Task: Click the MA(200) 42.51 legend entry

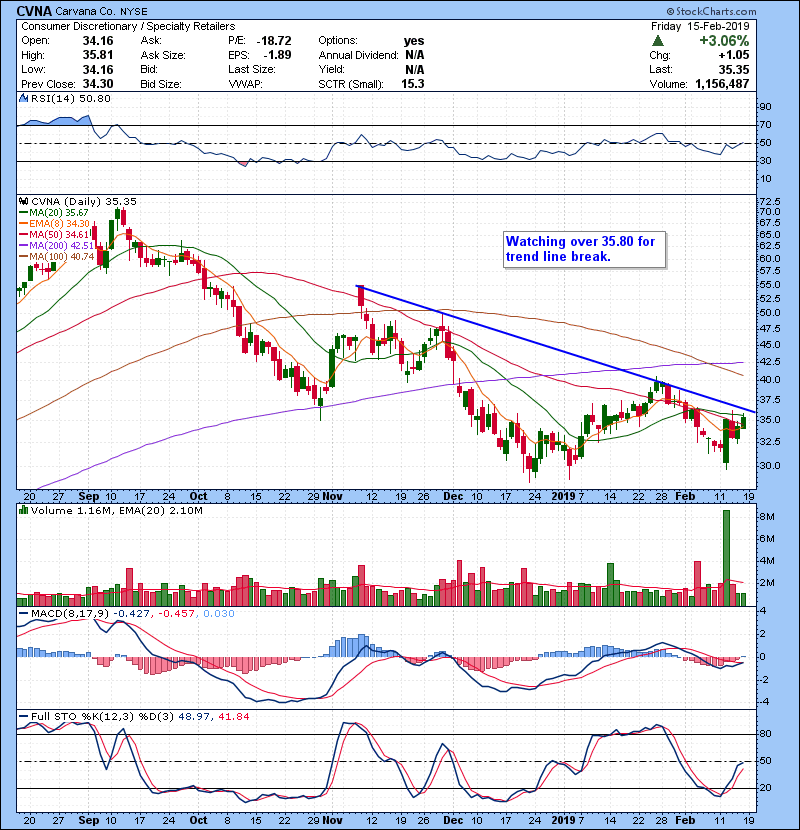Action: 57,245
